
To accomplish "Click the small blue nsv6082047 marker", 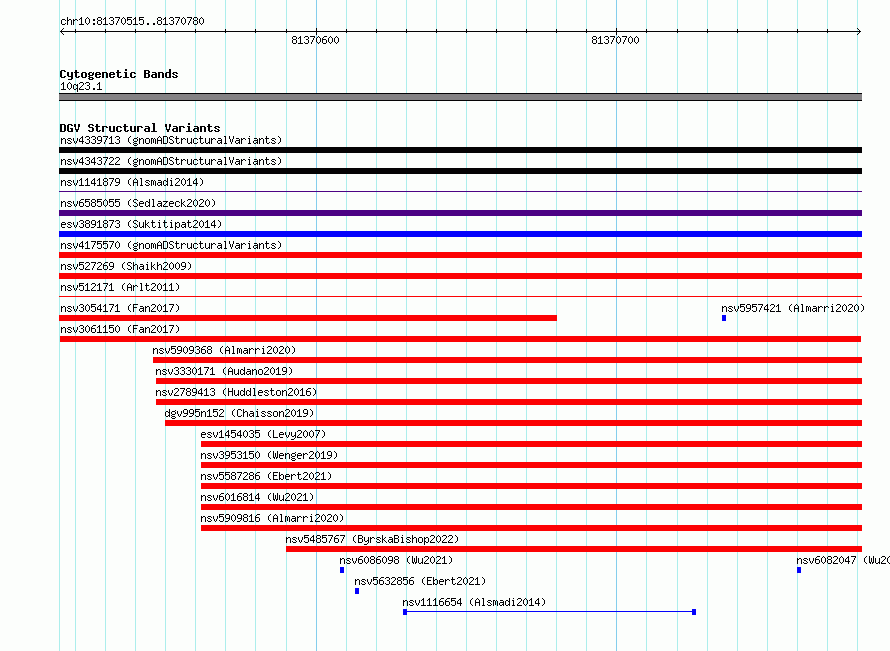I will click(x=799, y=570).
